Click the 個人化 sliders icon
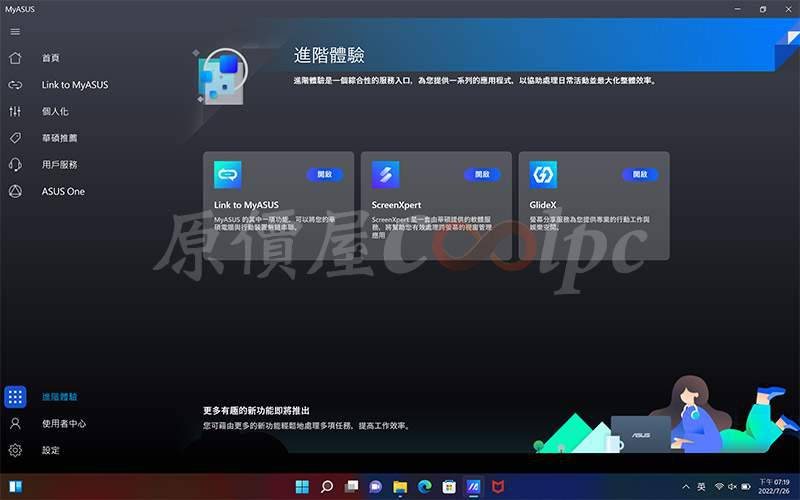 coord(15,111)
